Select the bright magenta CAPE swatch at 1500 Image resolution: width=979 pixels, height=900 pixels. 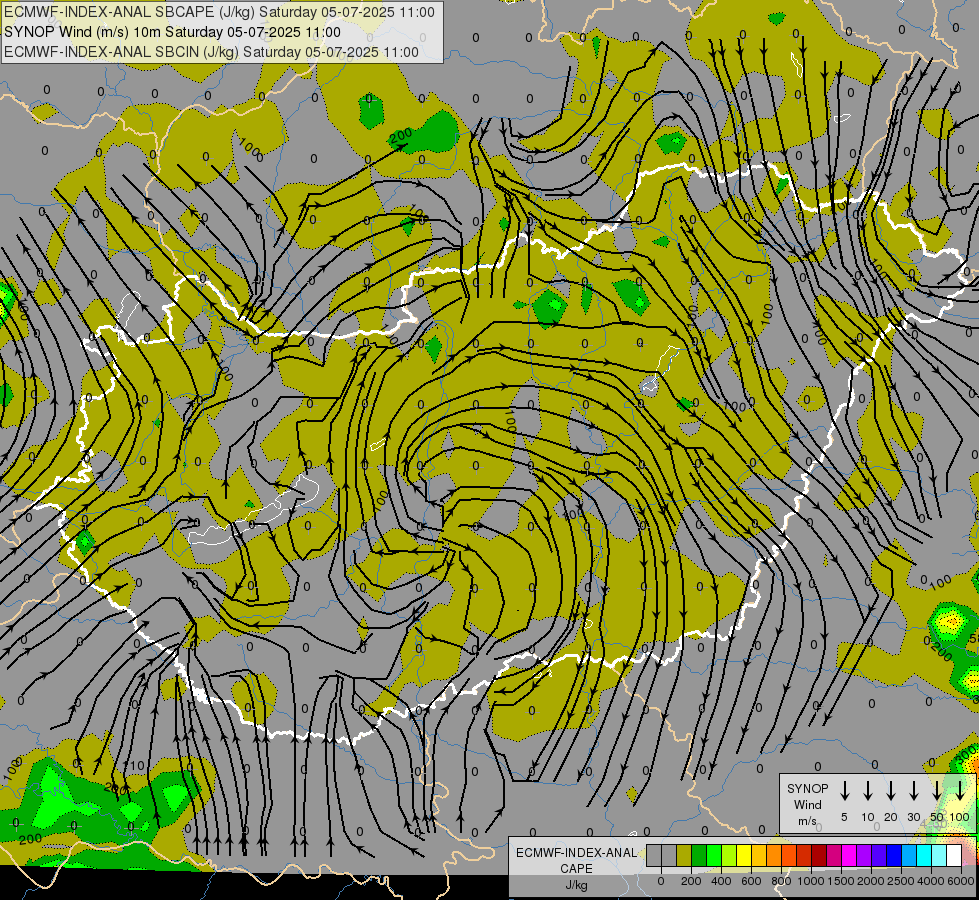click(x=849, y=856)
